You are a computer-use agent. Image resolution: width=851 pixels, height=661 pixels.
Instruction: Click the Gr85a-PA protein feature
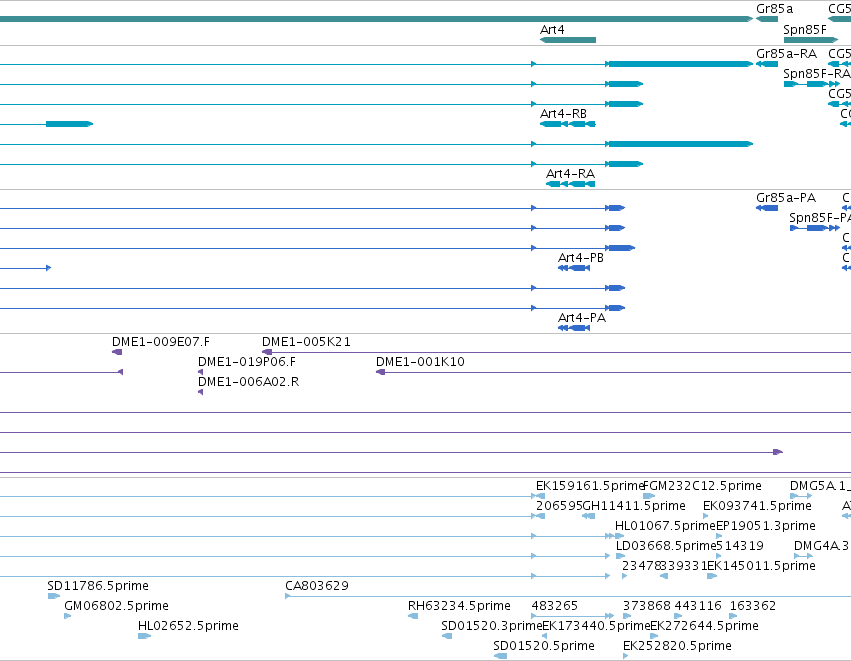[x=767, y=208]
